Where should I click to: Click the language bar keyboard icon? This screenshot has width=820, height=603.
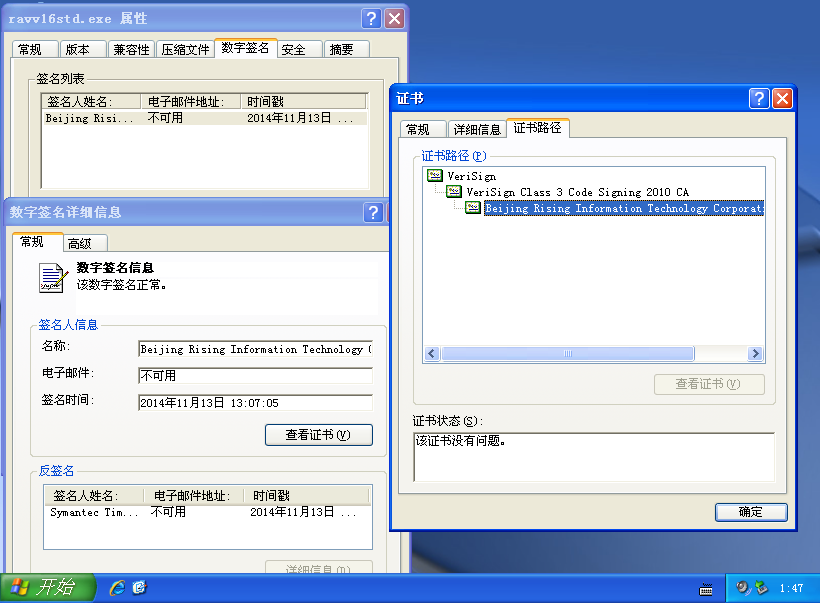coord(705,589)
